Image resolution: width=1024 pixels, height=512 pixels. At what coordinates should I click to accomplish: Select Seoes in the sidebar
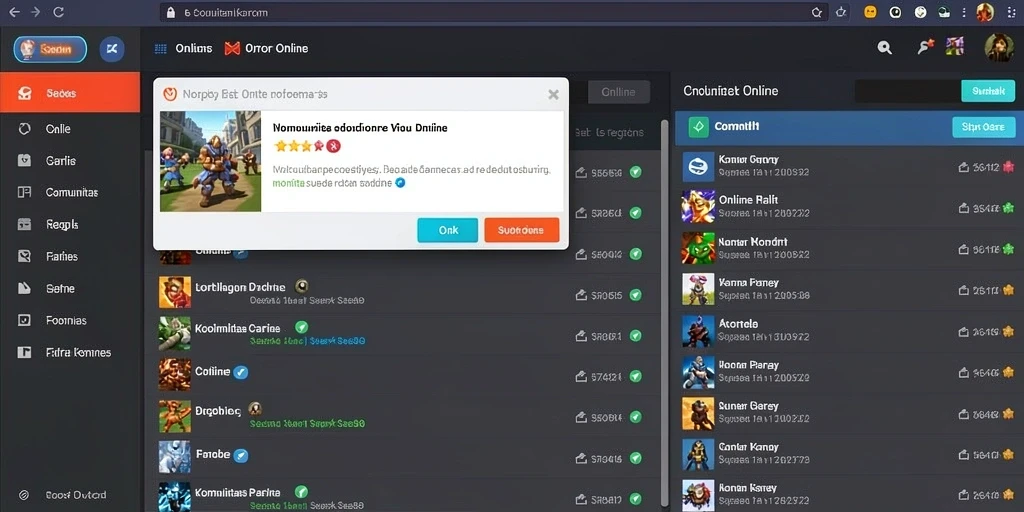[70, 93]
